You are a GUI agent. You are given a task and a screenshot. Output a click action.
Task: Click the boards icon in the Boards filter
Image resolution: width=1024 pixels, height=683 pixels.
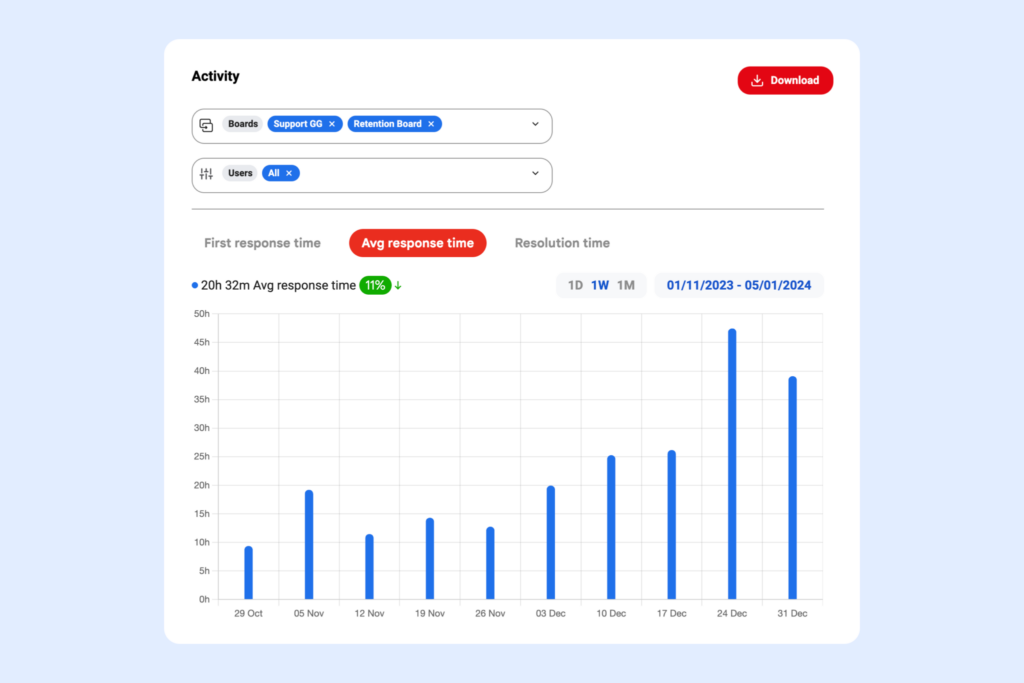206,125
